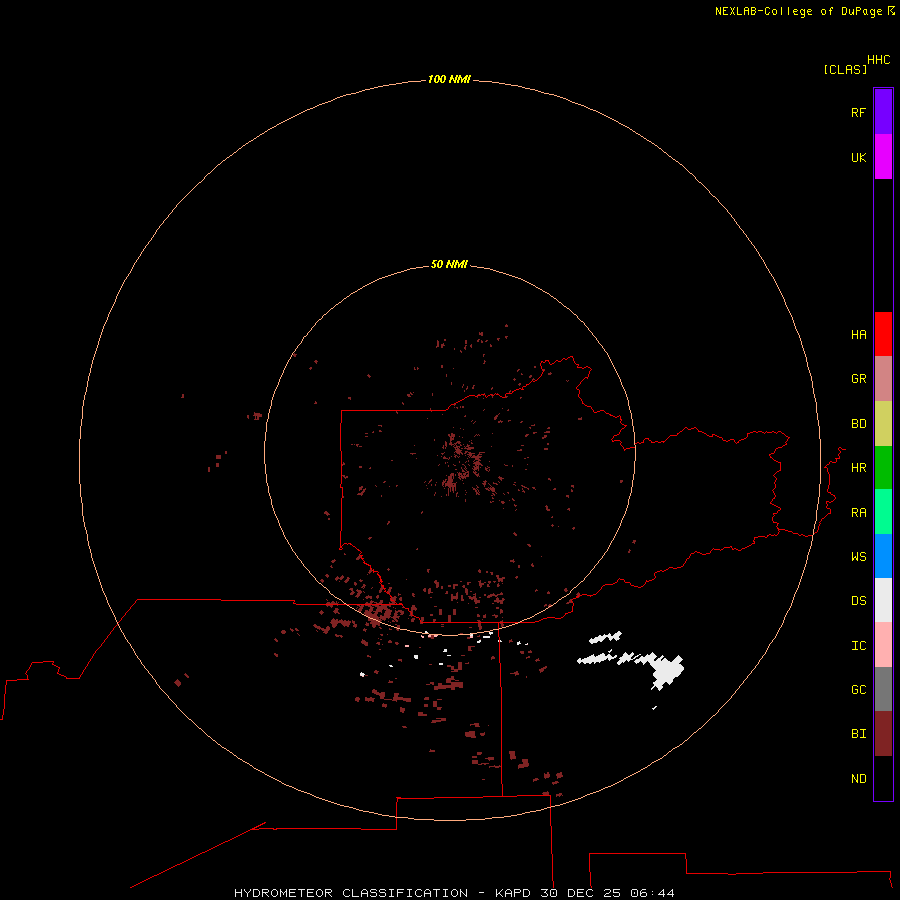The width and height of the screenshot is (900, 900).
Task: Click the UK magenta legend swatch
Action: 883,157
